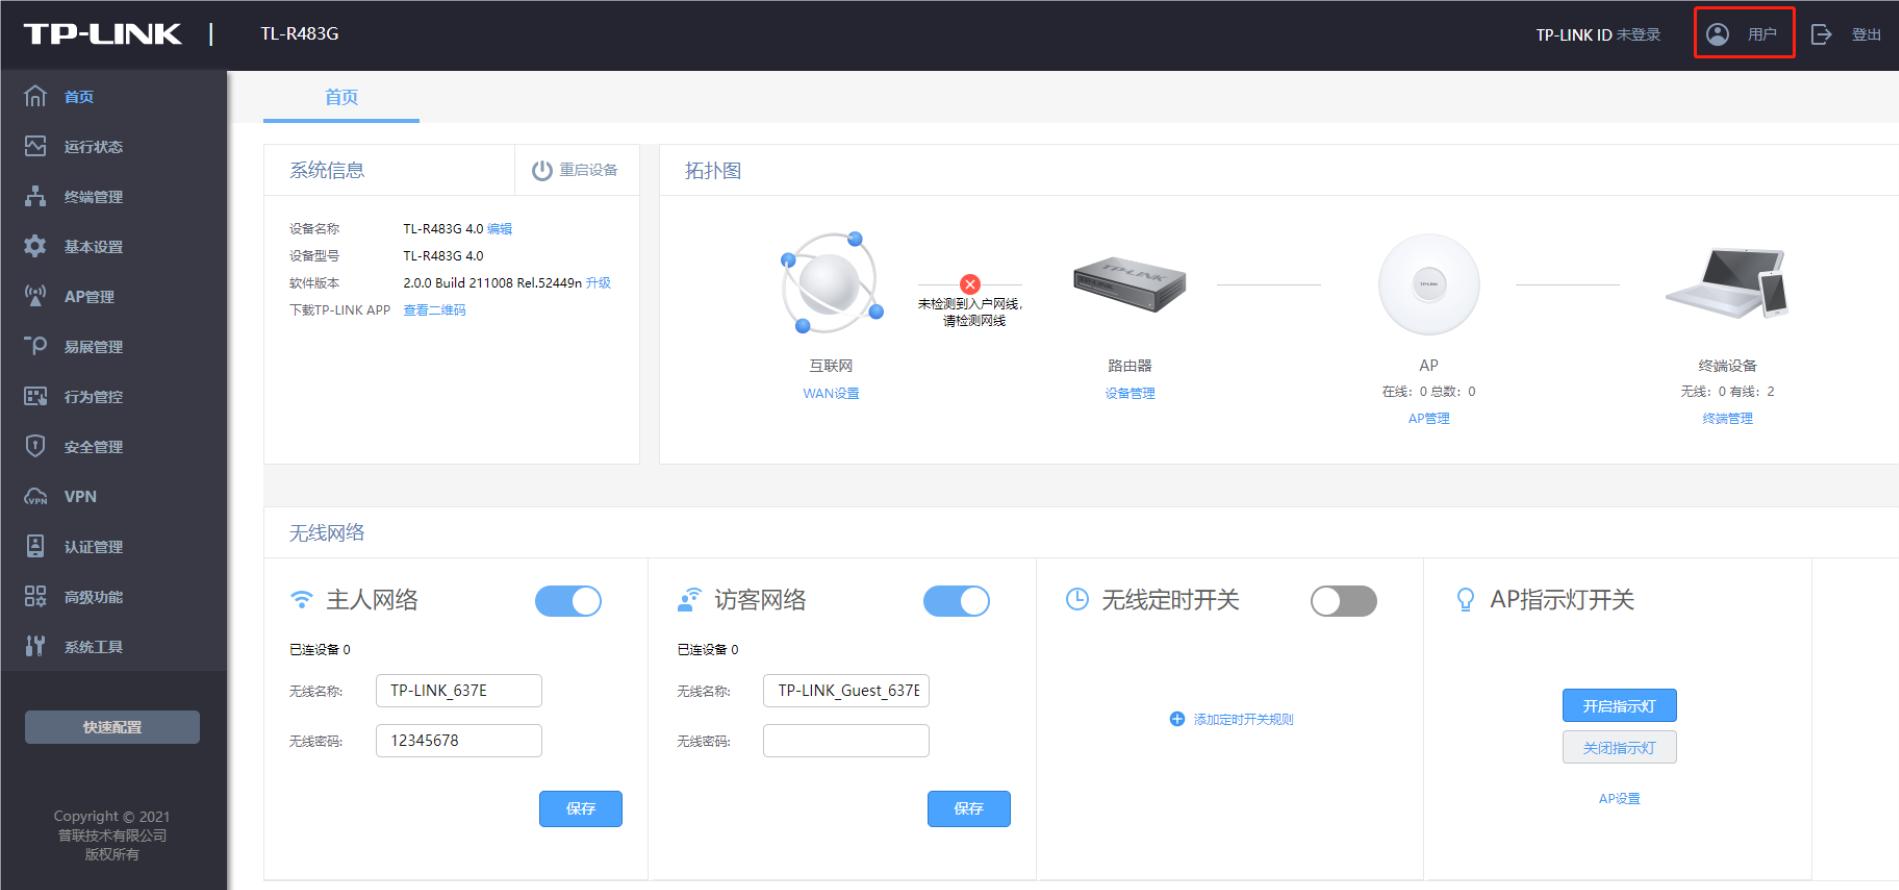Image resolution: width=1899 pixels, height=890 pixels.
Task: Click the 主人网络 无线名称 input field
Action: (459, 691)
